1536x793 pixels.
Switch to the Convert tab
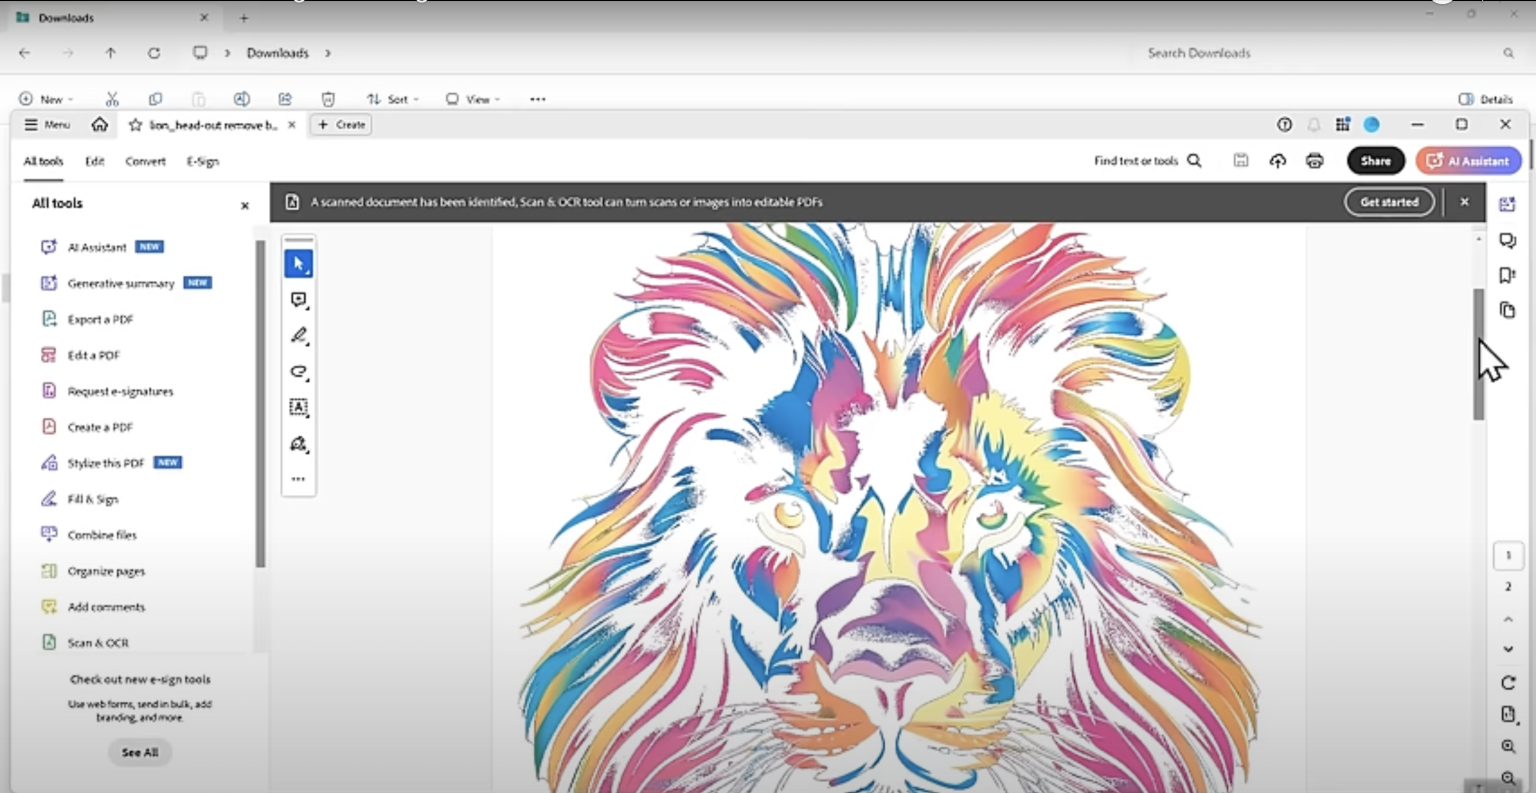point(145,161)
